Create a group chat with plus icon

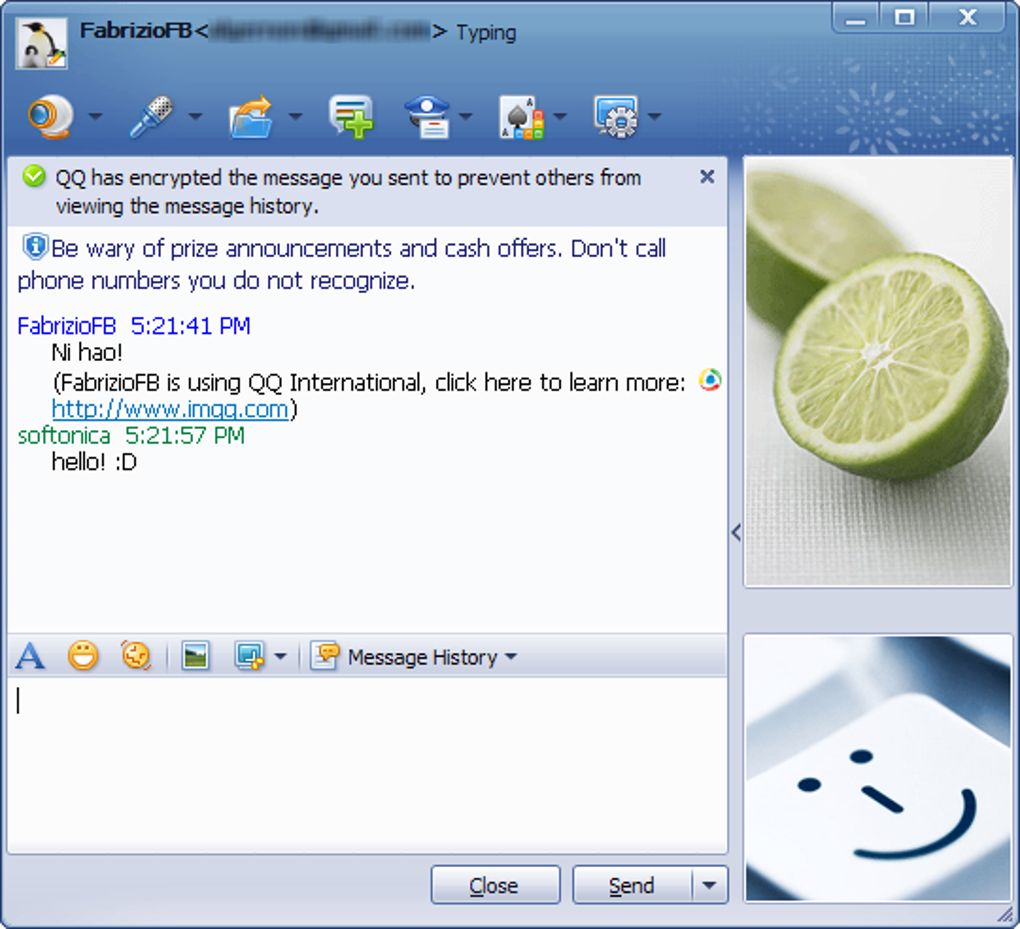click(351, 116)
